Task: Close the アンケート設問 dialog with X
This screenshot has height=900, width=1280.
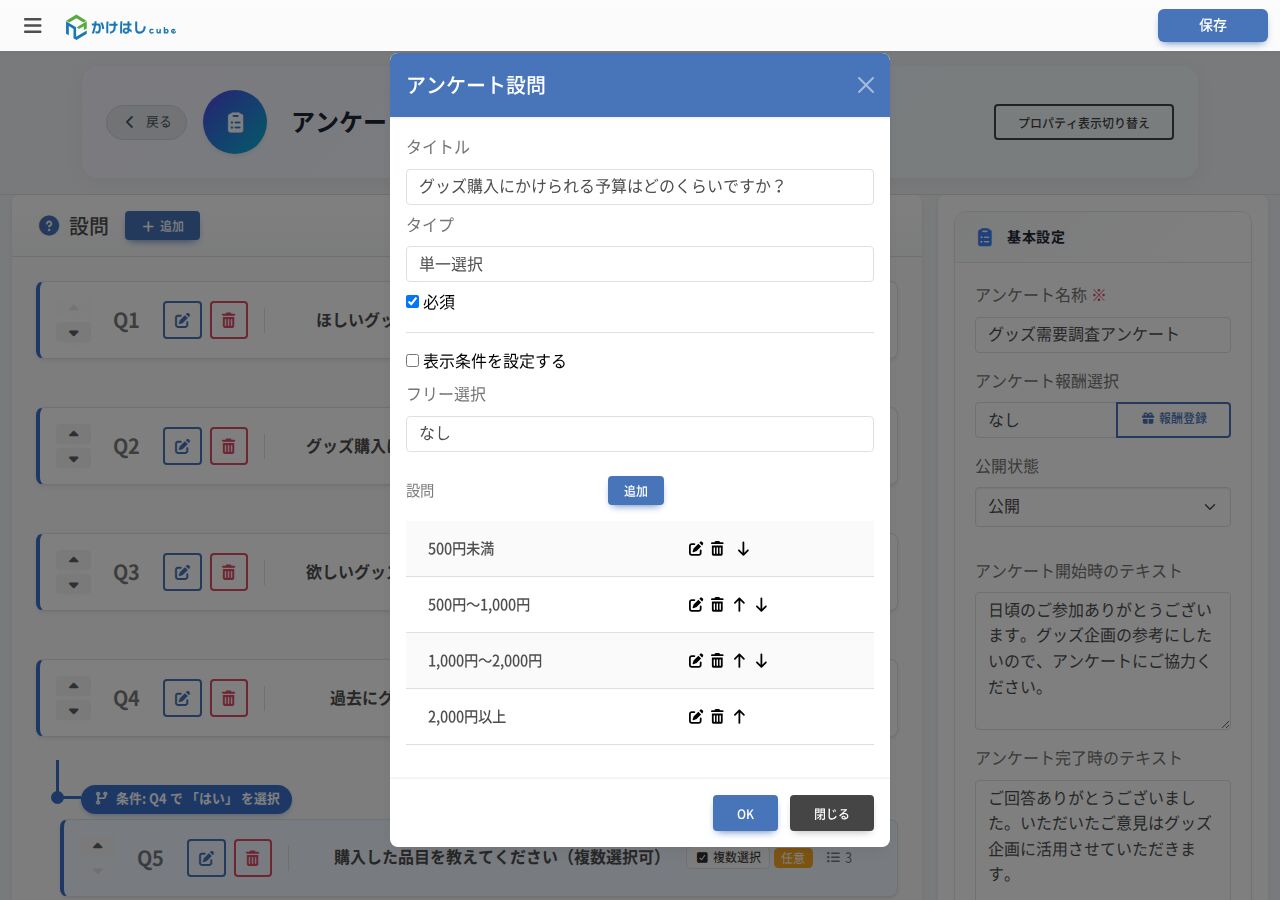Action: tap(866, 85)
